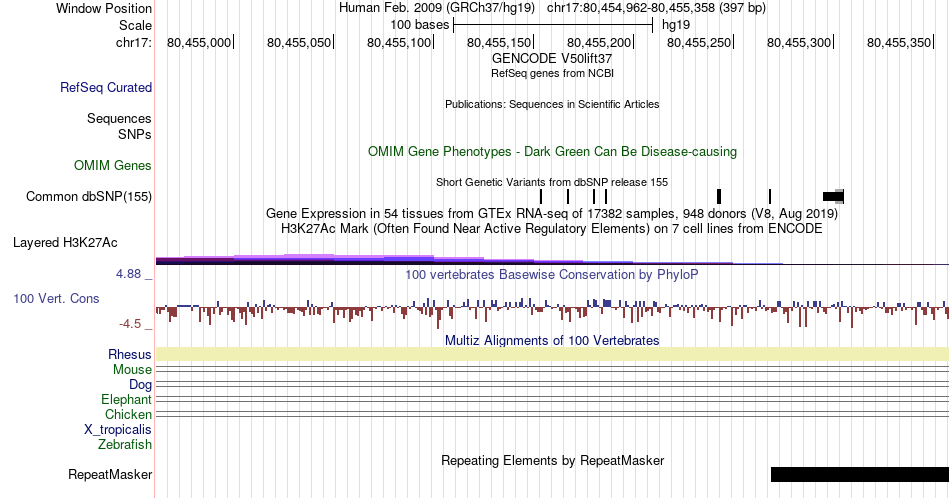This screenshot has width=950, height=498.
Task: Click Gene Expression in 54 tissues GTEx title
Action: 552,213
